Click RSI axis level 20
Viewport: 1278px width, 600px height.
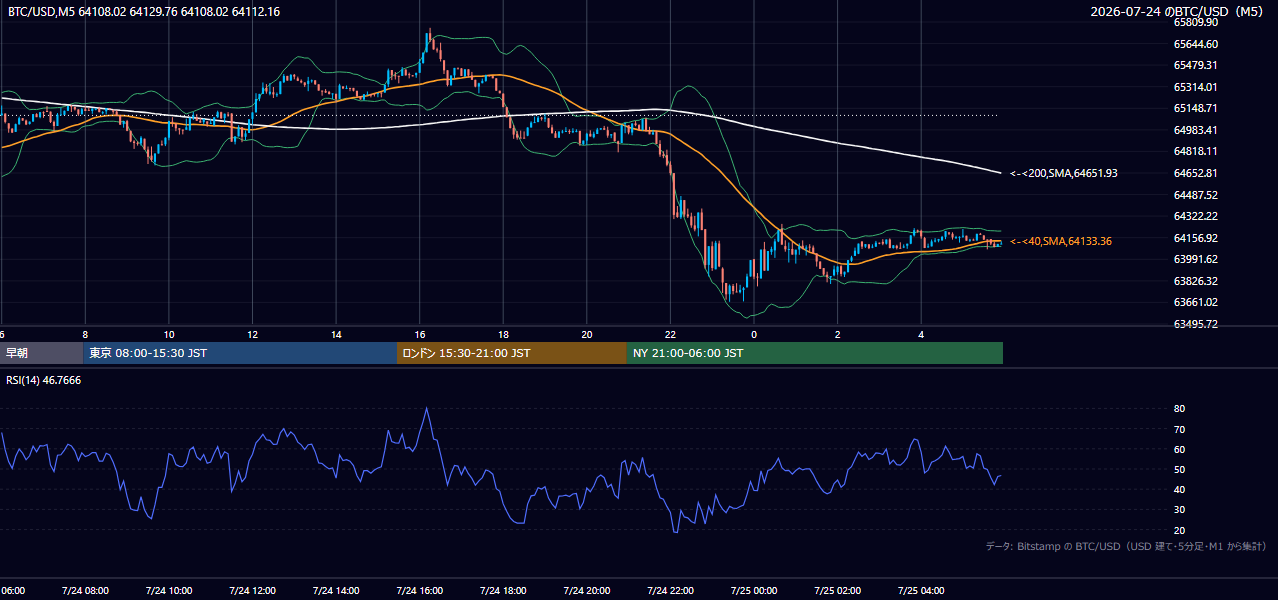(x=1179, y=530)
